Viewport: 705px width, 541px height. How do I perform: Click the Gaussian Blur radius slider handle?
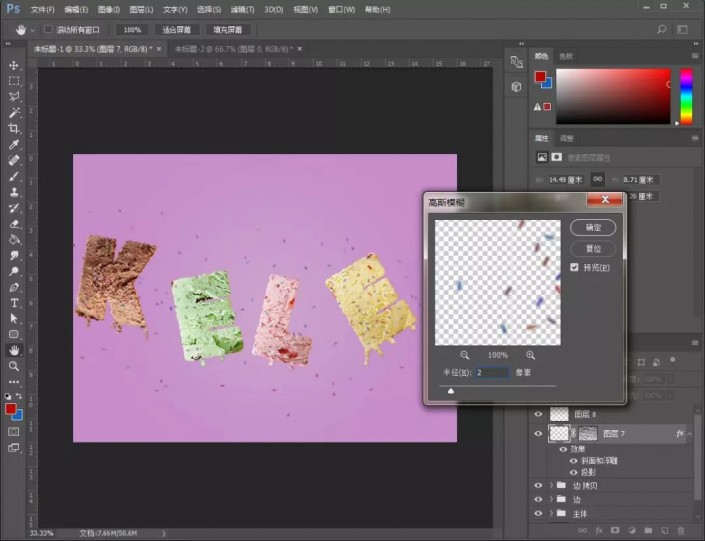(x=451, y=391)
